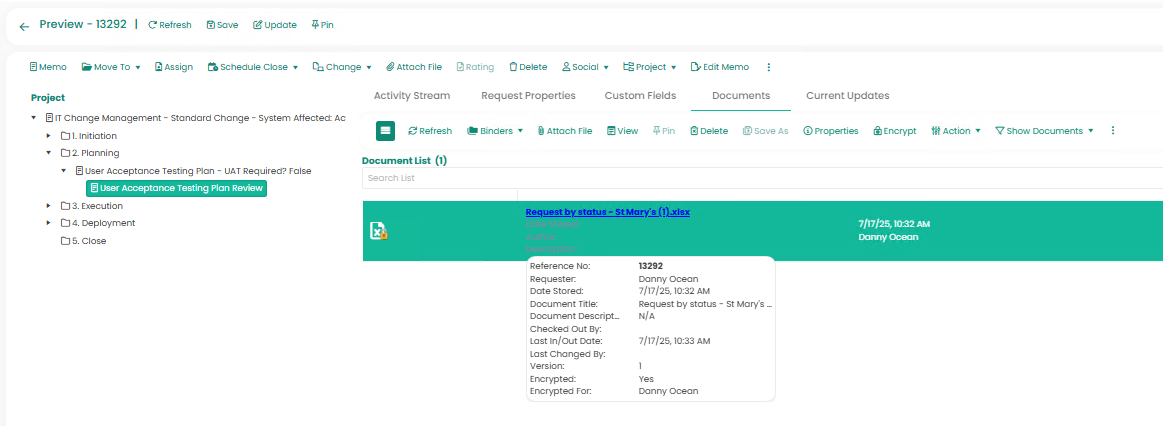Expand the Binders dropdown
This screenshot has width=1163, height=426.
[x=495, y=131]
